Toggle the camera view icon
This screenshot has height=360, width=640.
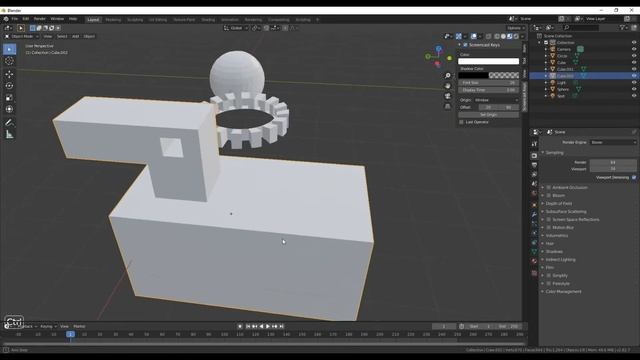point(448,96)
